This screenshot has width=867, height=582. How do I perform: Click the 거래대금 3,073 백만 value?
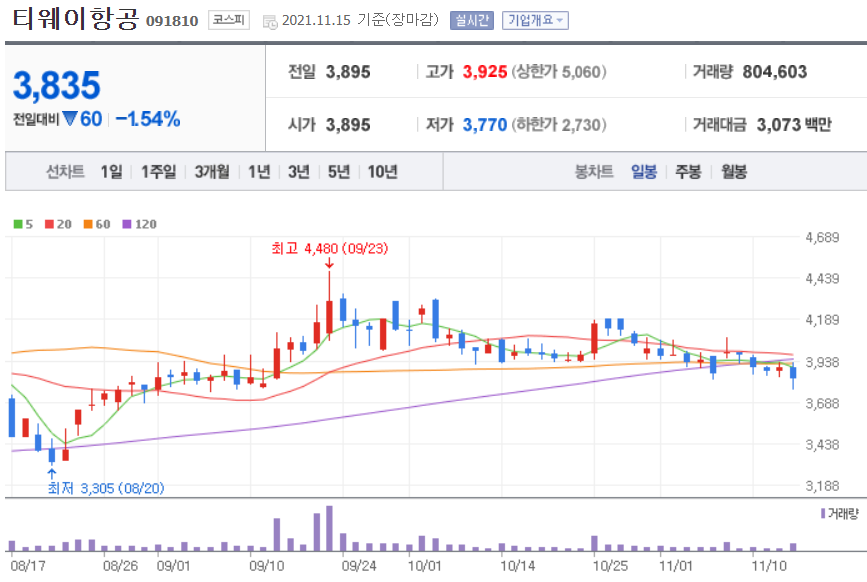[x=794, y=125]
